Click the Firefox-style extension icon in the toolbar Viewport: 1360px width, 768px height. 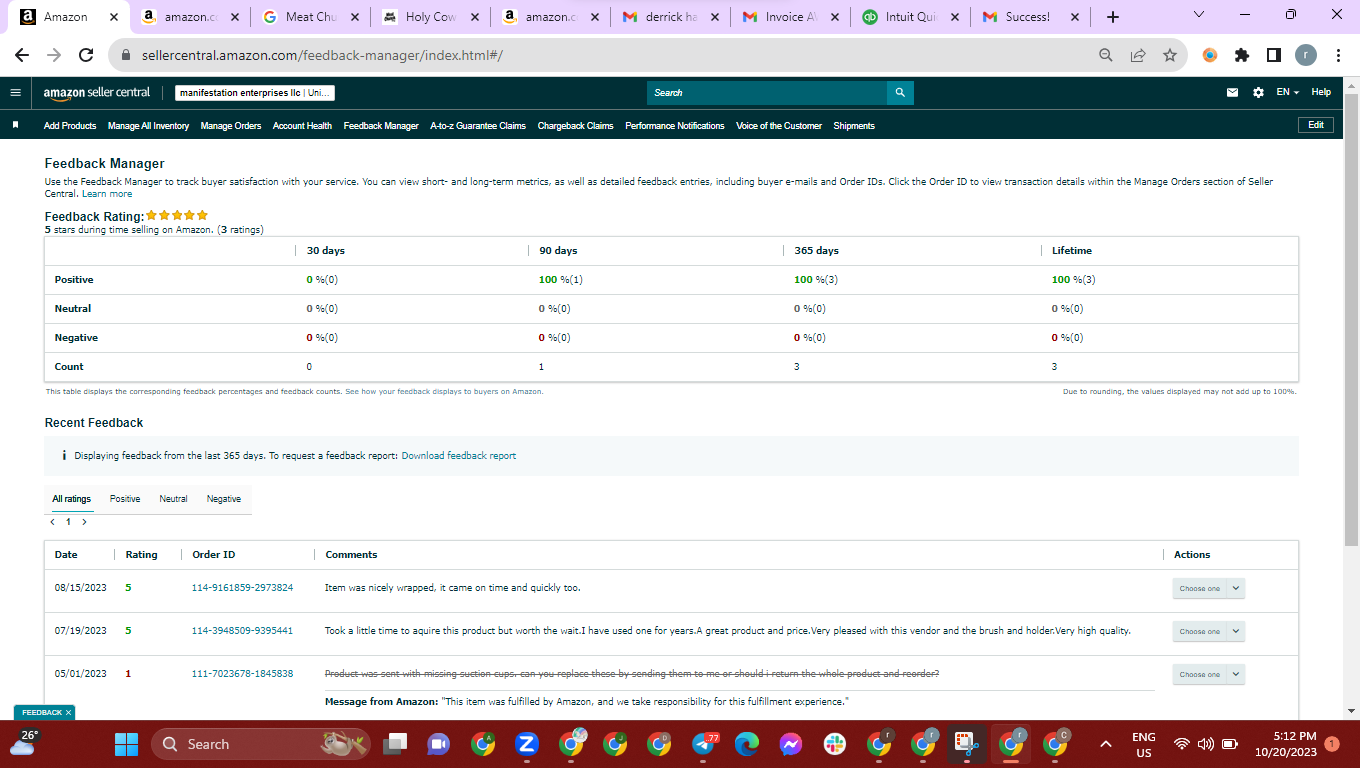coord(1210,55)
